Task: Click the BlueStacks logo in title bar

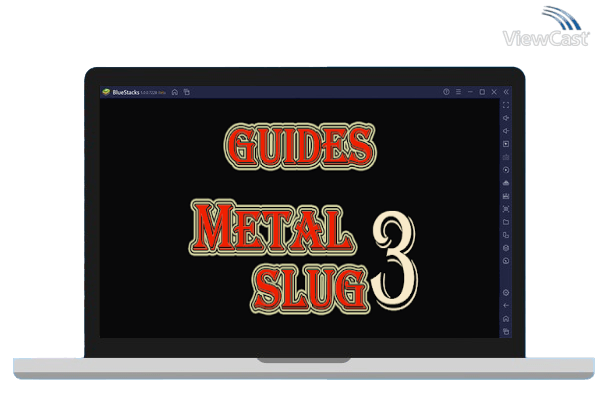Action: coord(106,92)
